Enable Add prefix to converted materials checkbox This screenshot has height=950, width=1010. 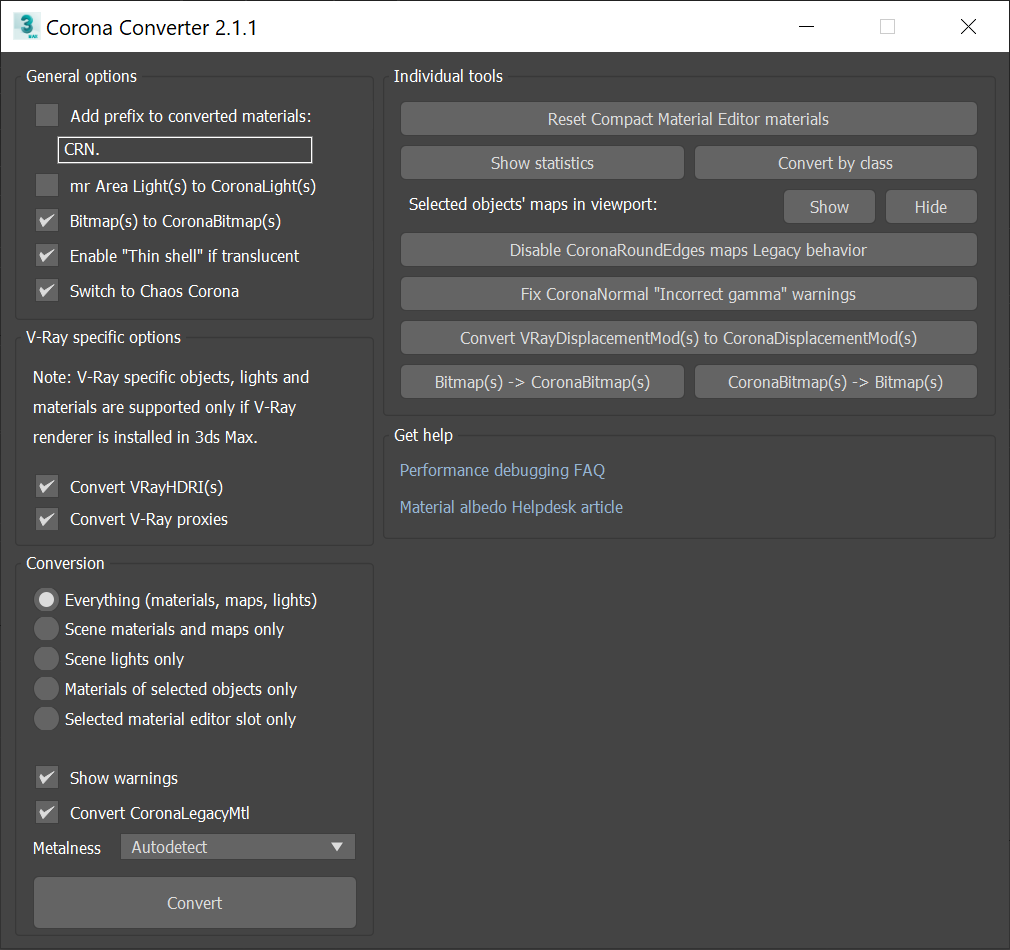47,115
